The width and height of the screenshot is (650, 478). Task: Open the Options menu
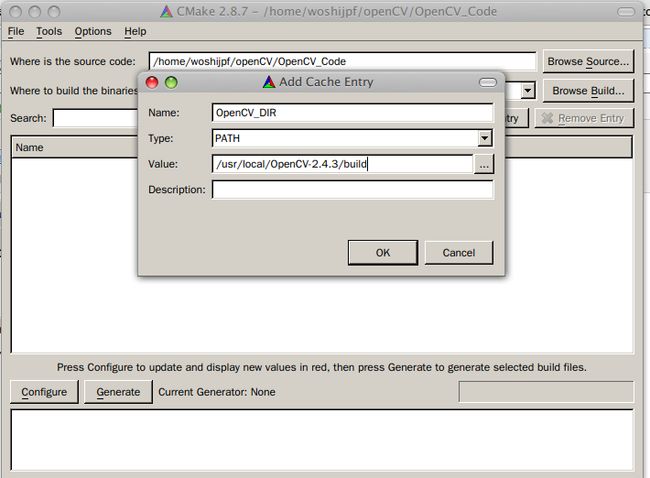(93, 32)
